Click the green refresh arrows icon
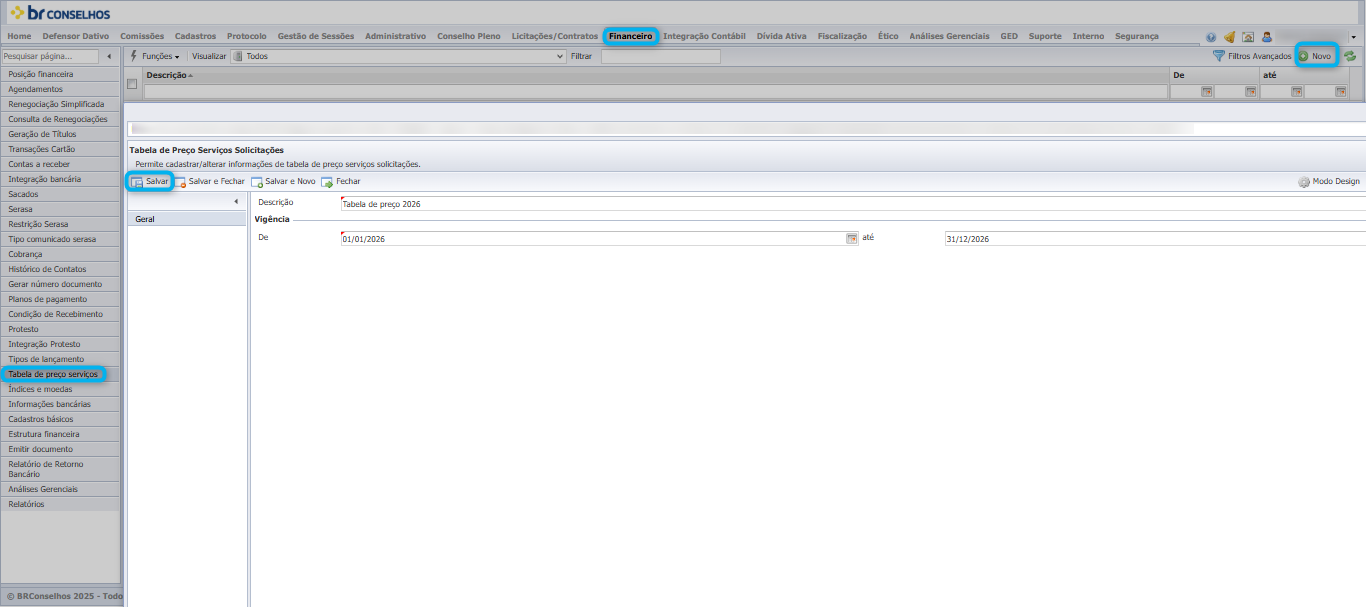The width and height of the screenshot is (1366, 607). click(x=1350, y=56)
